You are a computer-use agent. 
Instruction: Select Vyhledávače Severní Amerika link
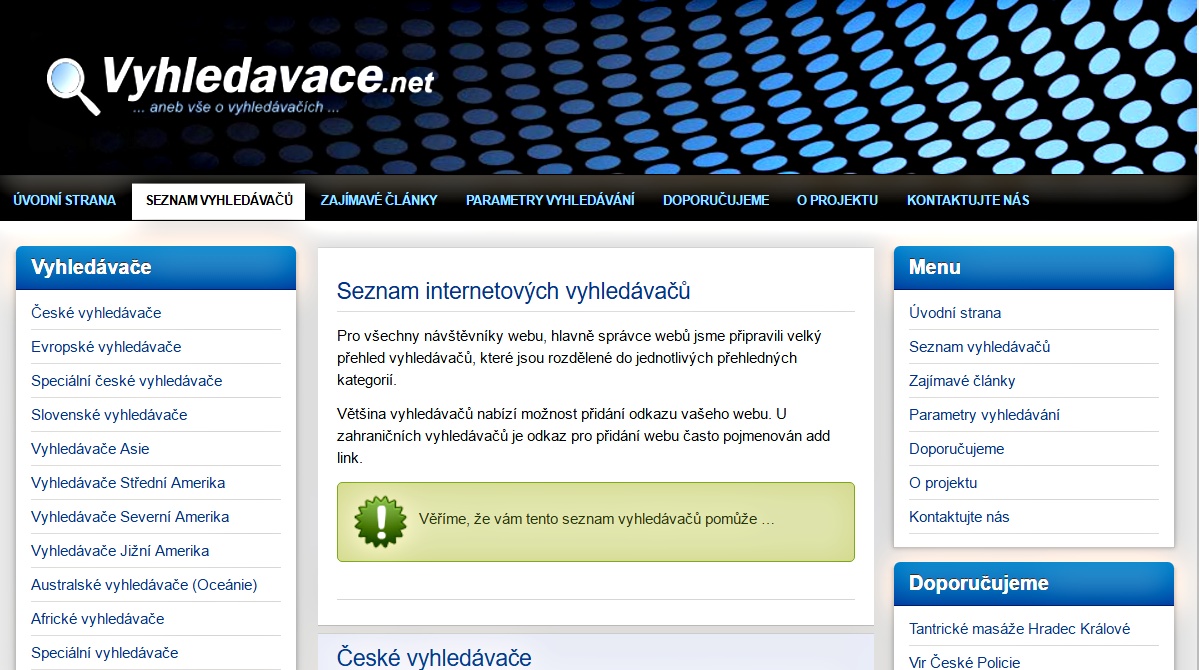(130, 517)
